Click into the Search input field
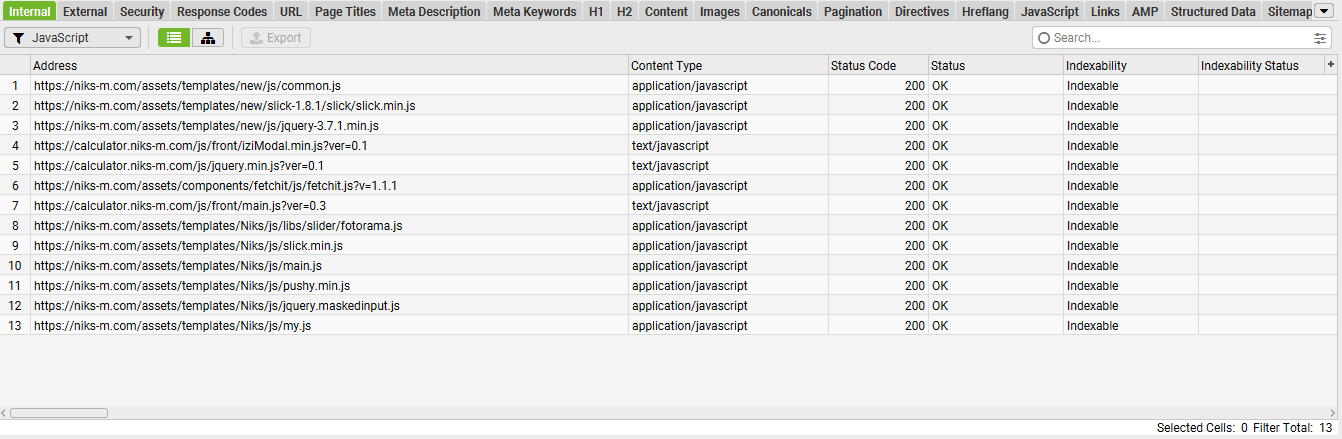 [1180, 38]
